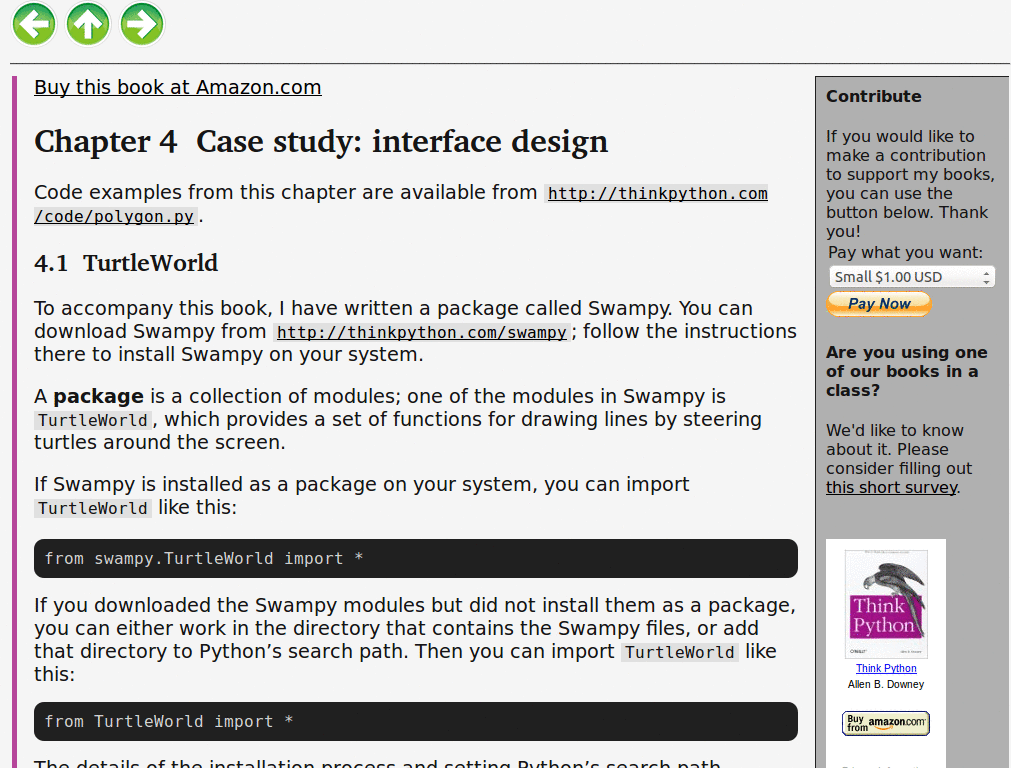Open the thinkpython.com/swampy link

pos(421,332)
